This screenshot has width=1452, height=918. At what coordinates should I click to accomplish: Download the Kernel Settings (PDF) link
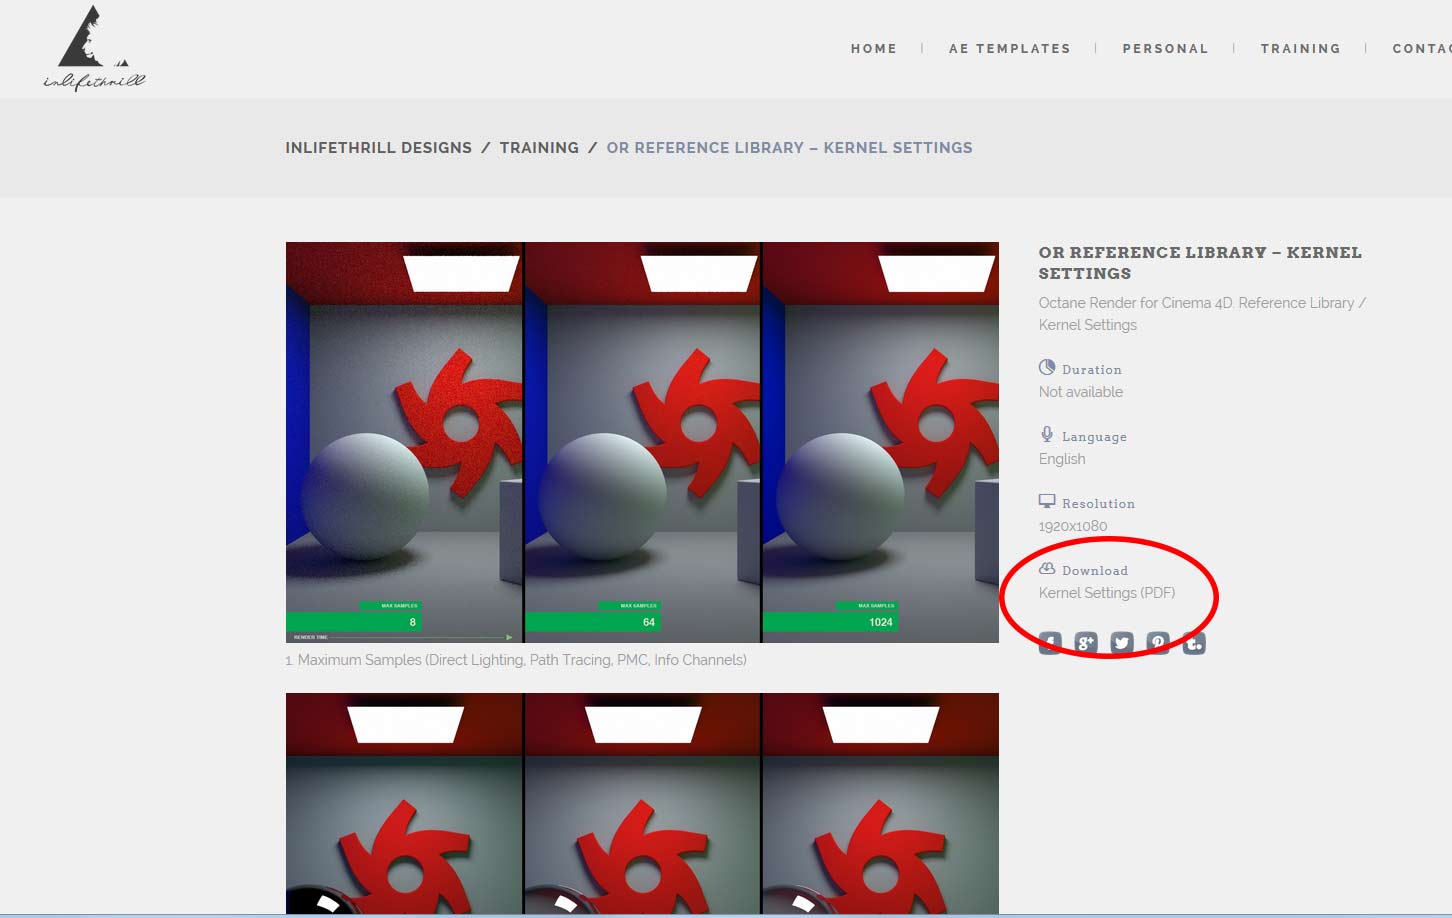click(1107, 593)
